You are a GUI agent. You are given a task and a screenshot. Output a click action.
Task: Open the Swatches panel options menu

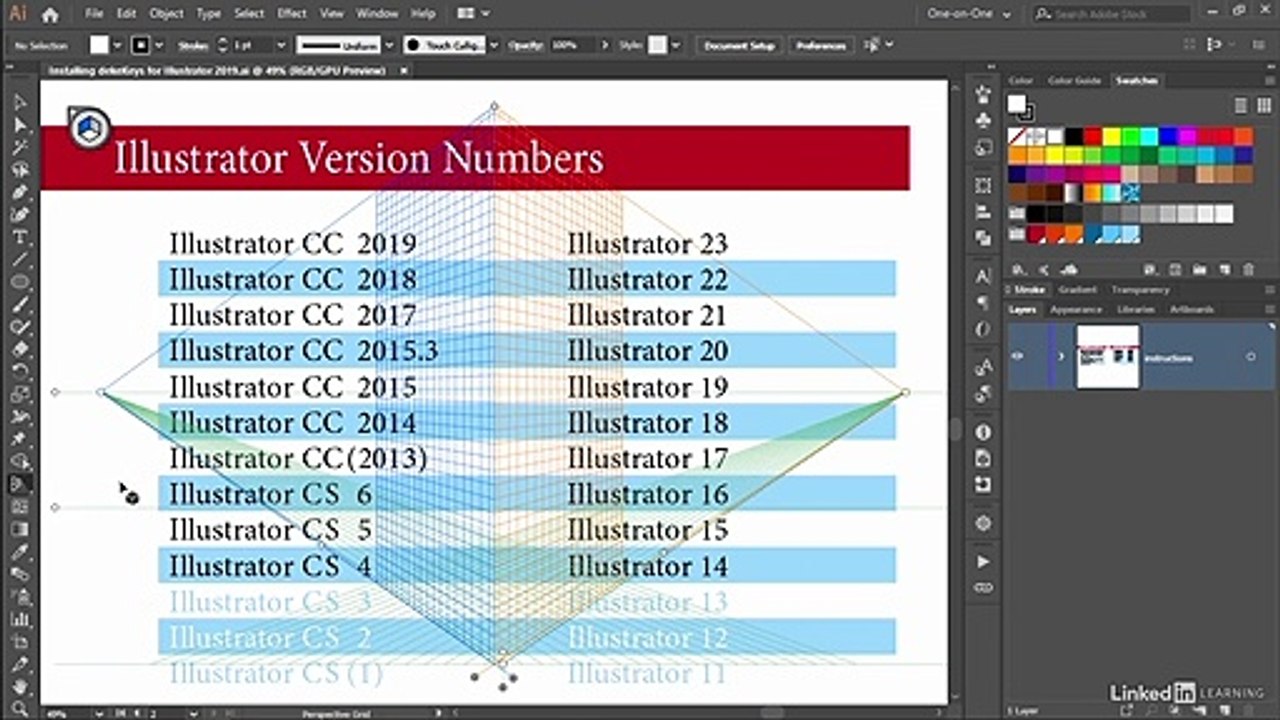(x=1269, y=80)
